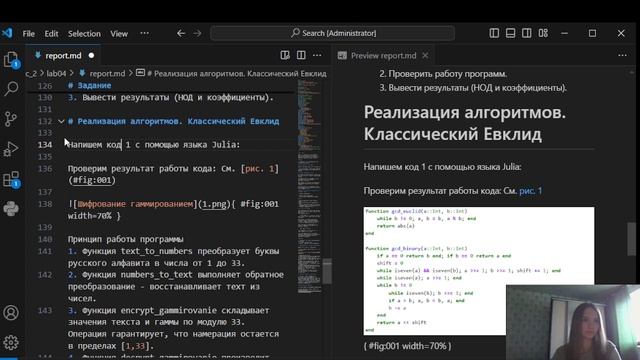The height and width of the screenshot is (360, 640).
Task: Click the editor vertical scrollbar thumb
Action: pos(327,271)
